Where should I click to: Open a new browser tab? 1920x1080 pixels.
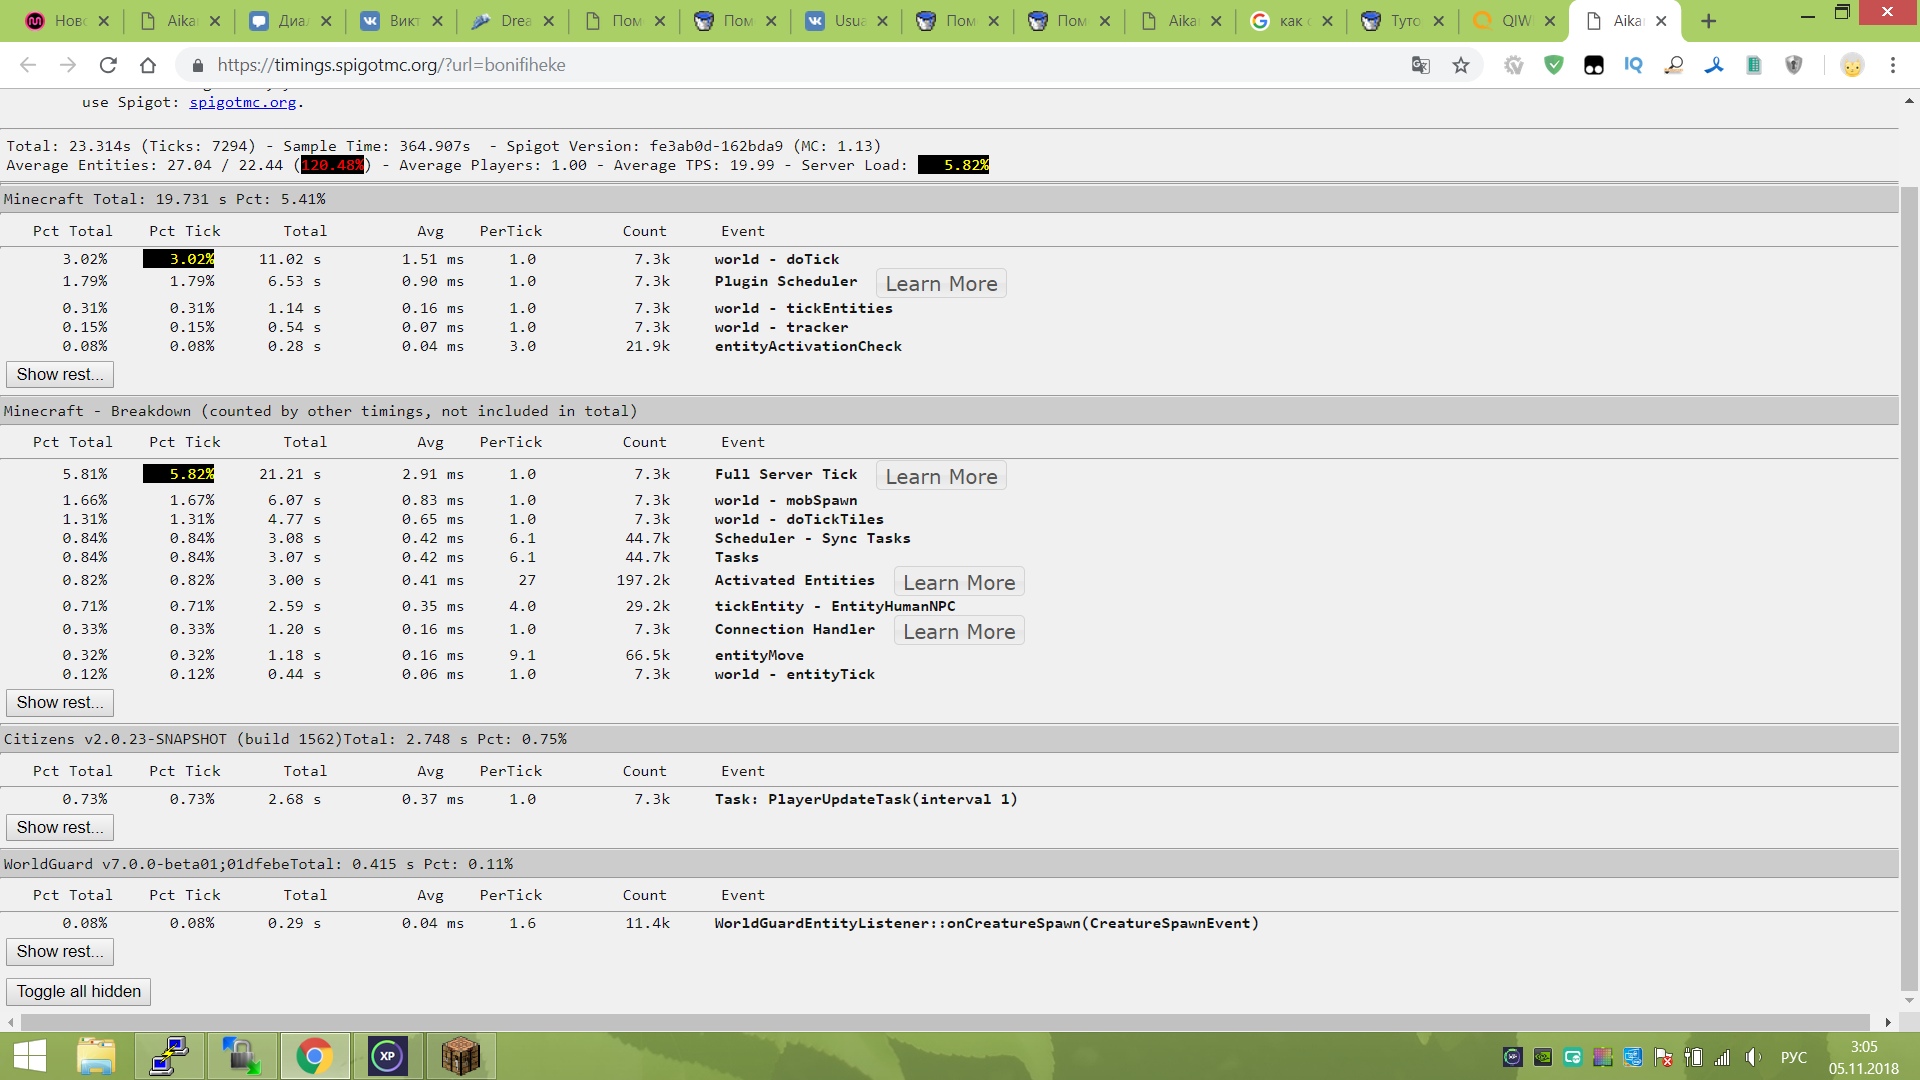point(1708,21)
